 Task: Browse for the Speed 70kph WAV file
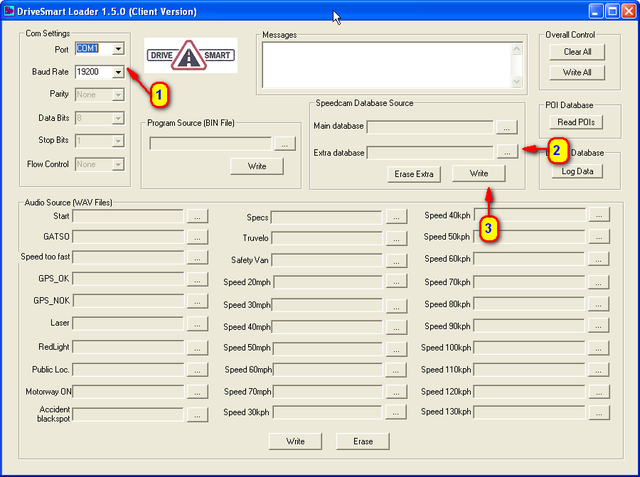598,282
